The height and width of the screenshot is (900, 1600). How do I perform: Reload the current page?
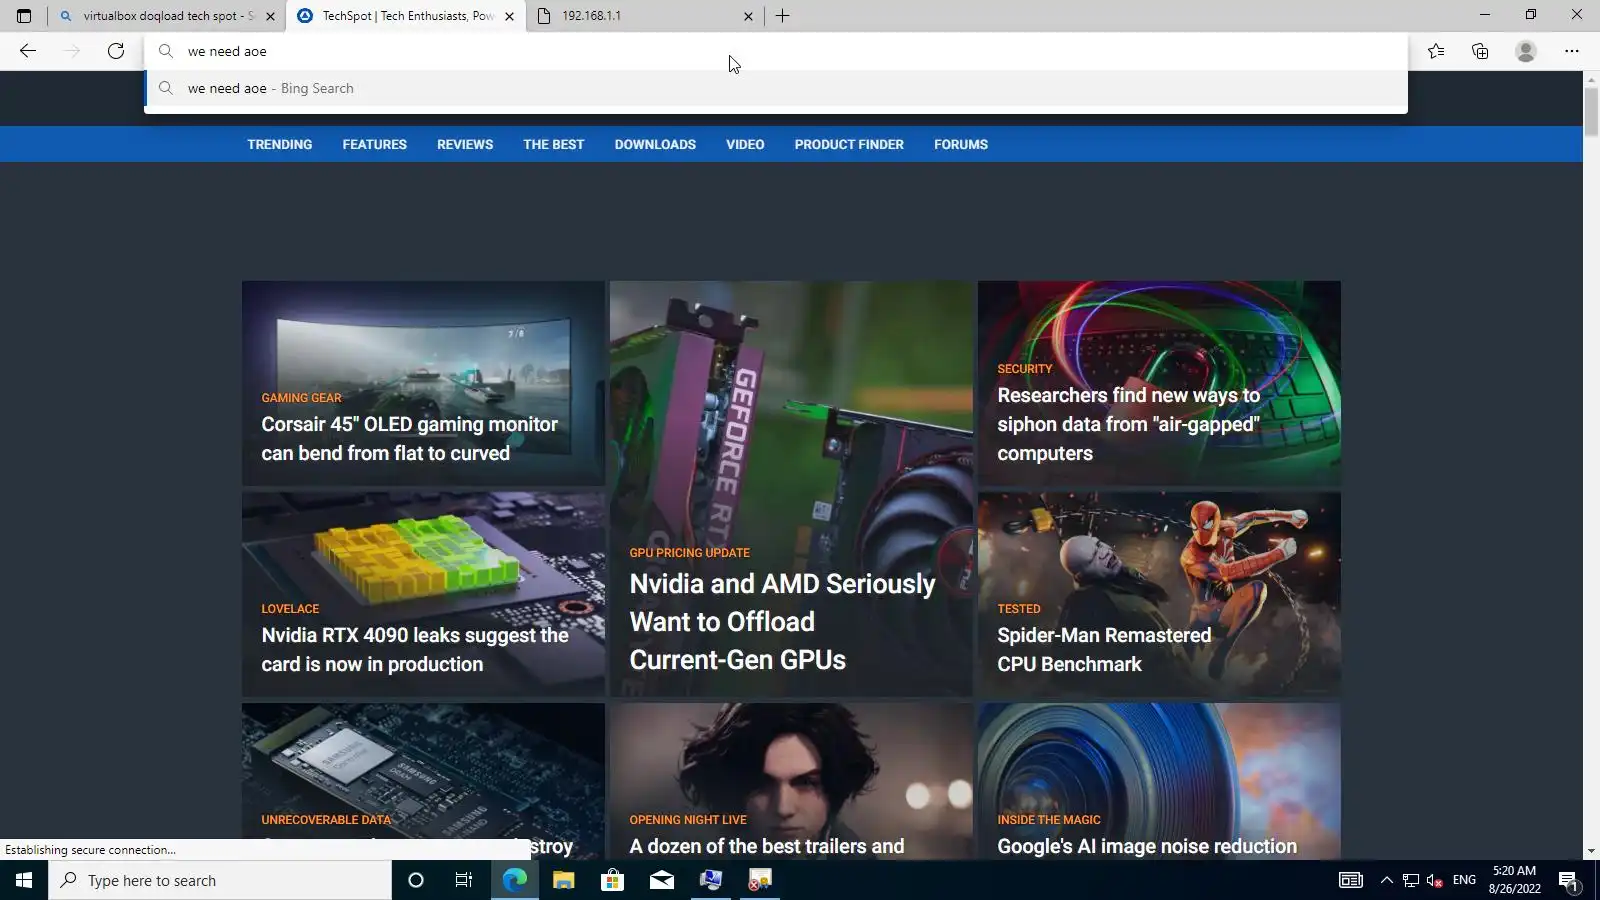pos(116,51)
